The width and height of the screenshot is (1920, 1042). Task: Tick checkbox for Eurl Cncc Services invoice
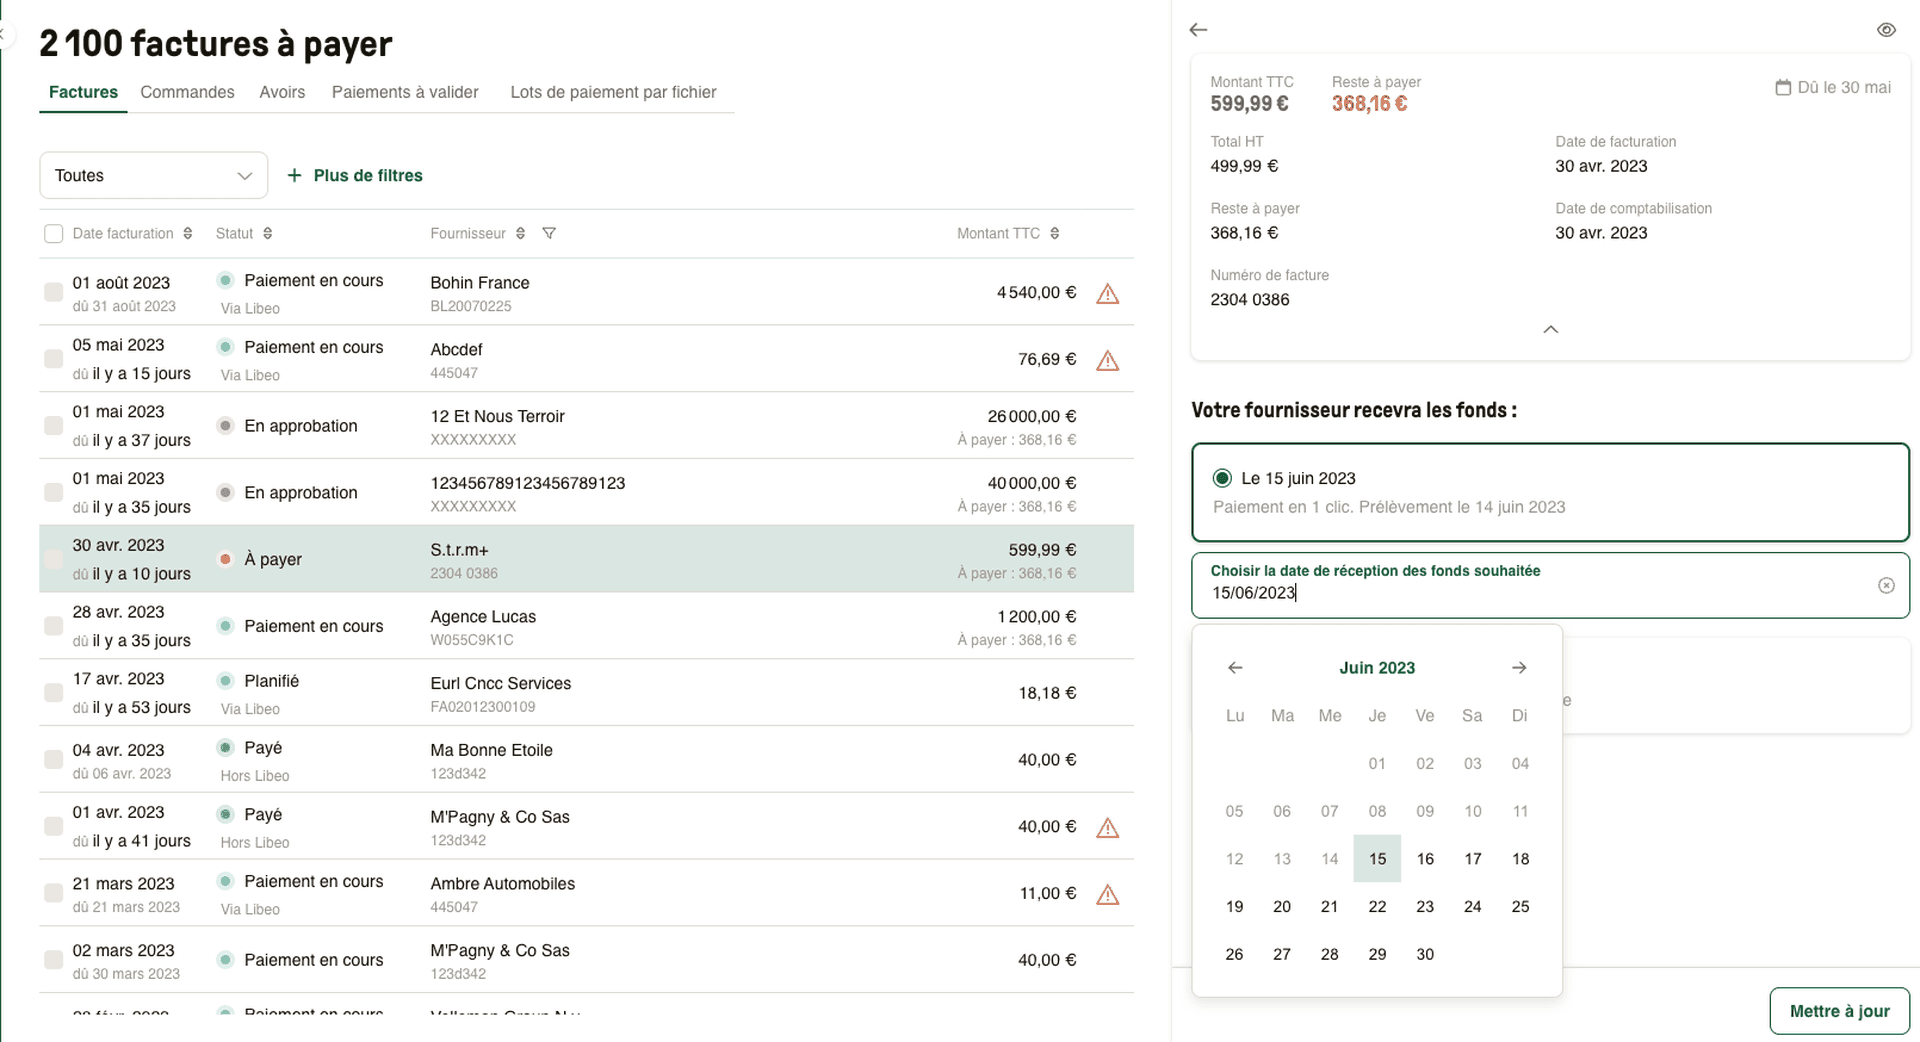coord(54,692)
